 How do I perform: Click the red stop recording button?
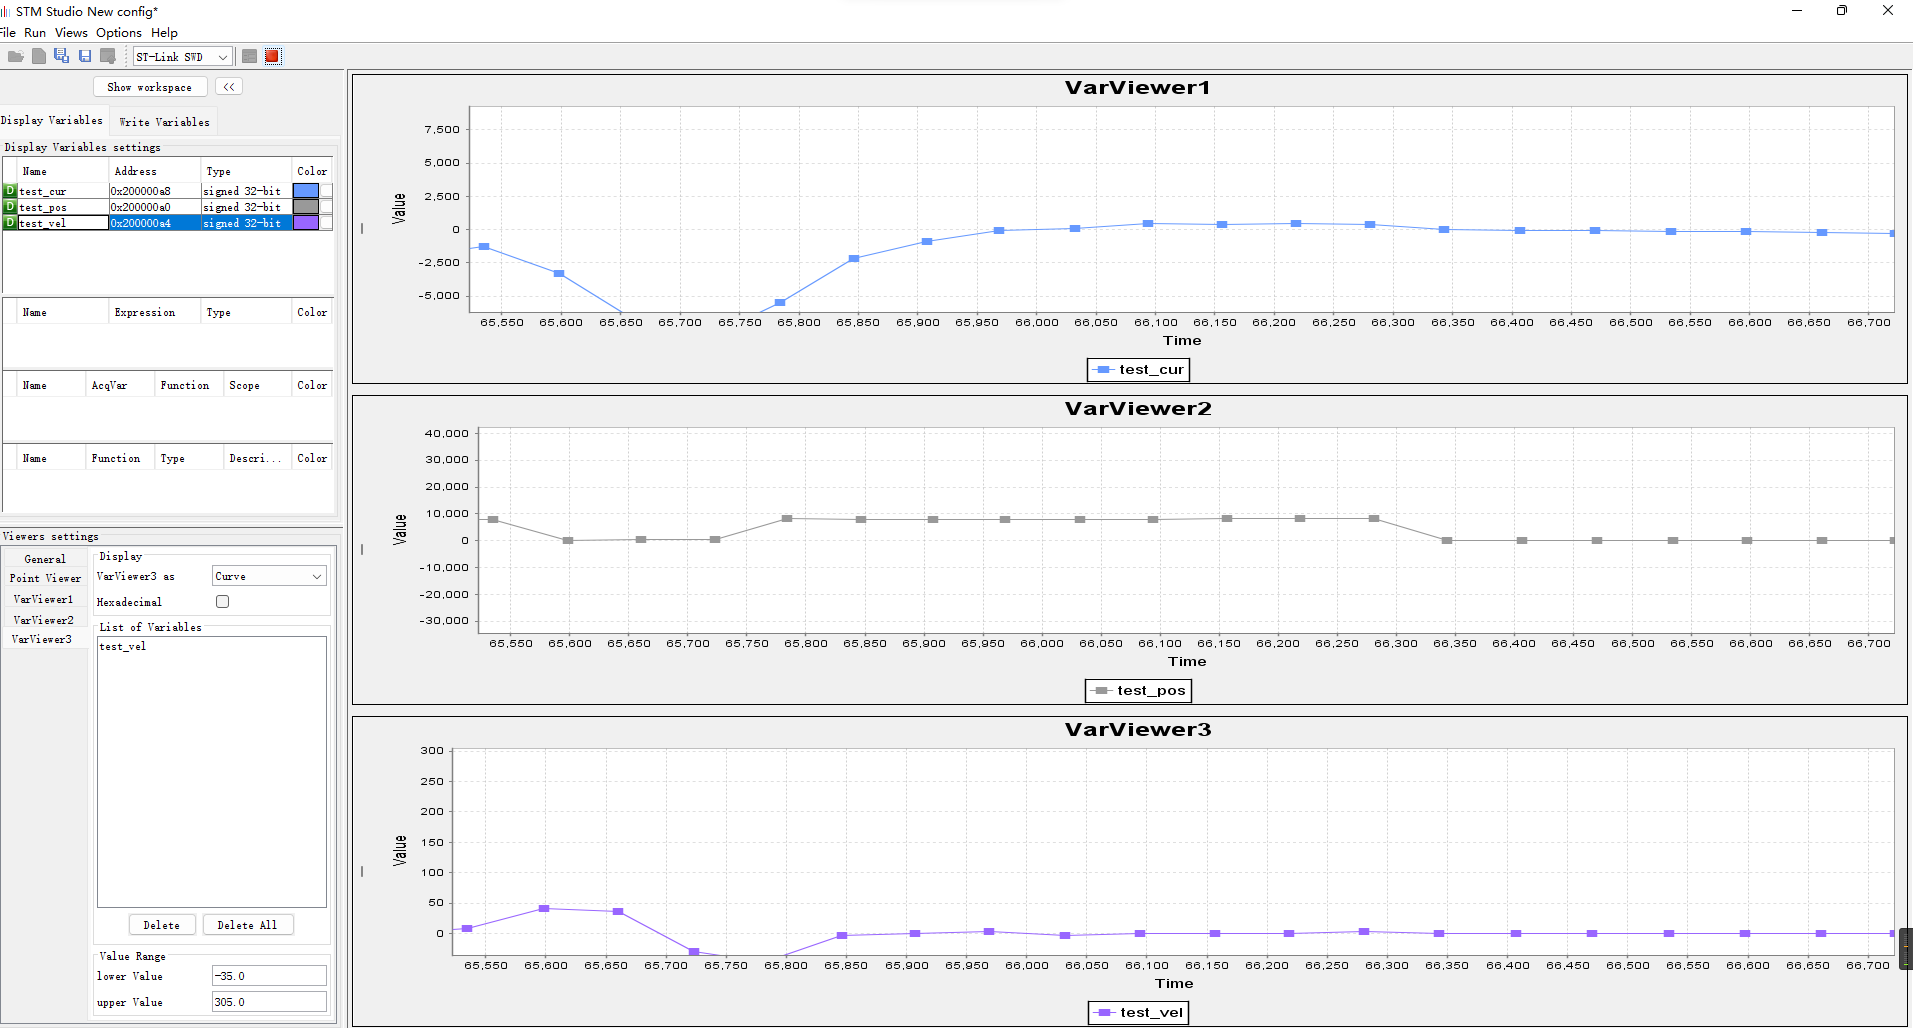click(272, 57)
